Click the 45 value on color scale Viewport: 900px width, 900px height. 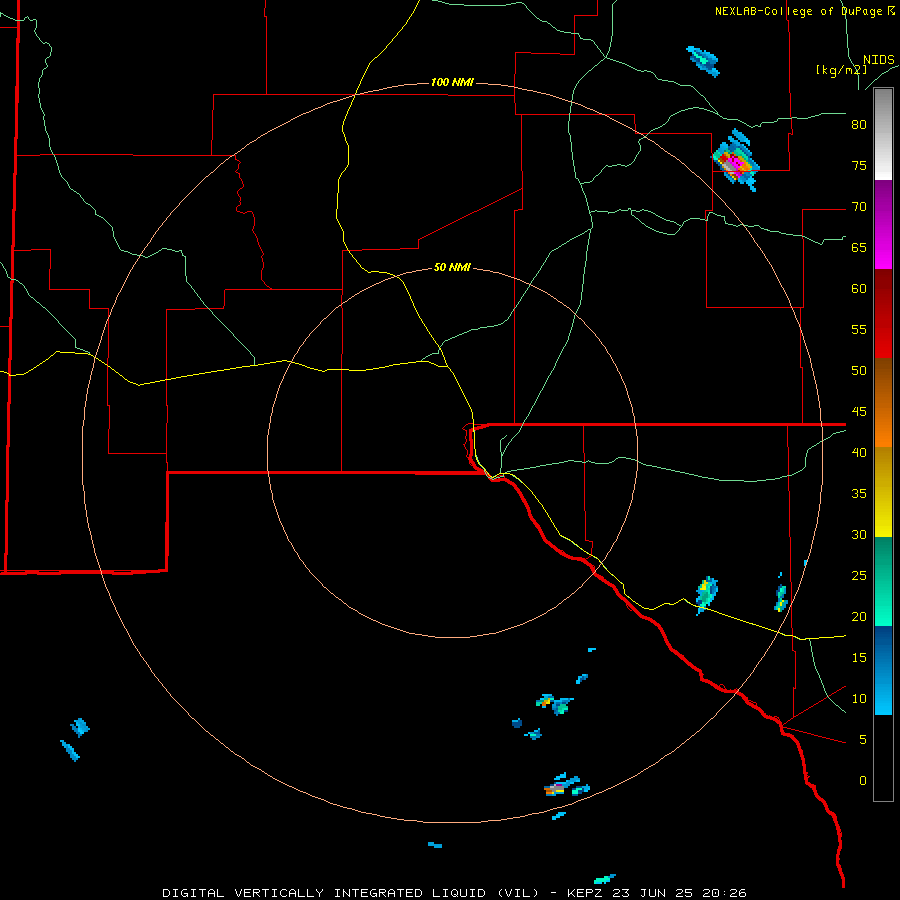click(859, 412)
